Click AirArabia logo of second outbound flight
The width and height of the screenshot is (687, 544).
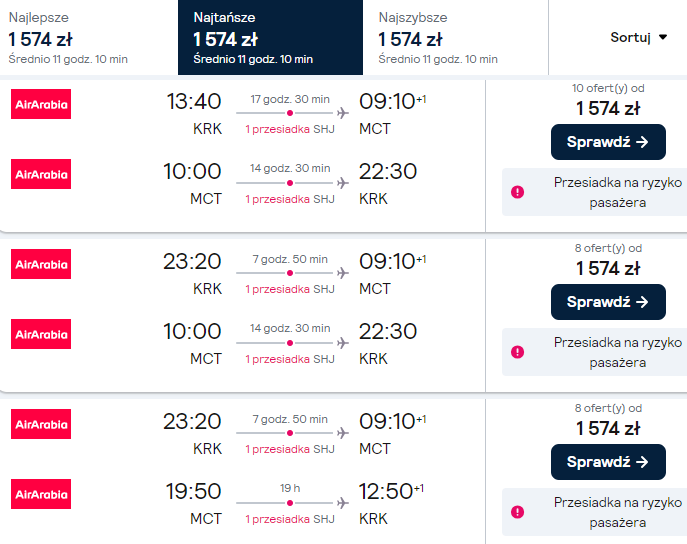41,264
